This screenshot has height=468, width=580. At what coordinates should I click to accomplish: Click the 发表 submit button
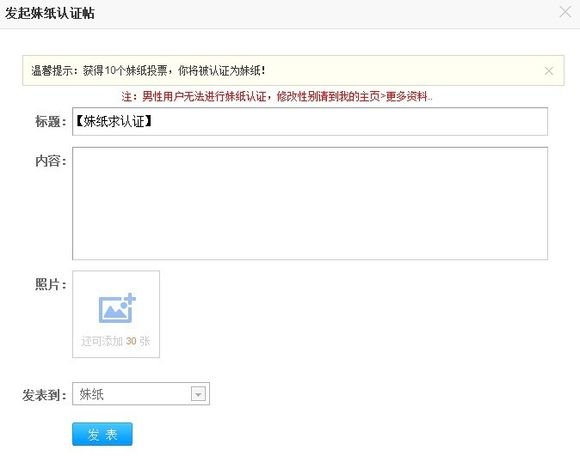tap(102, 434)
